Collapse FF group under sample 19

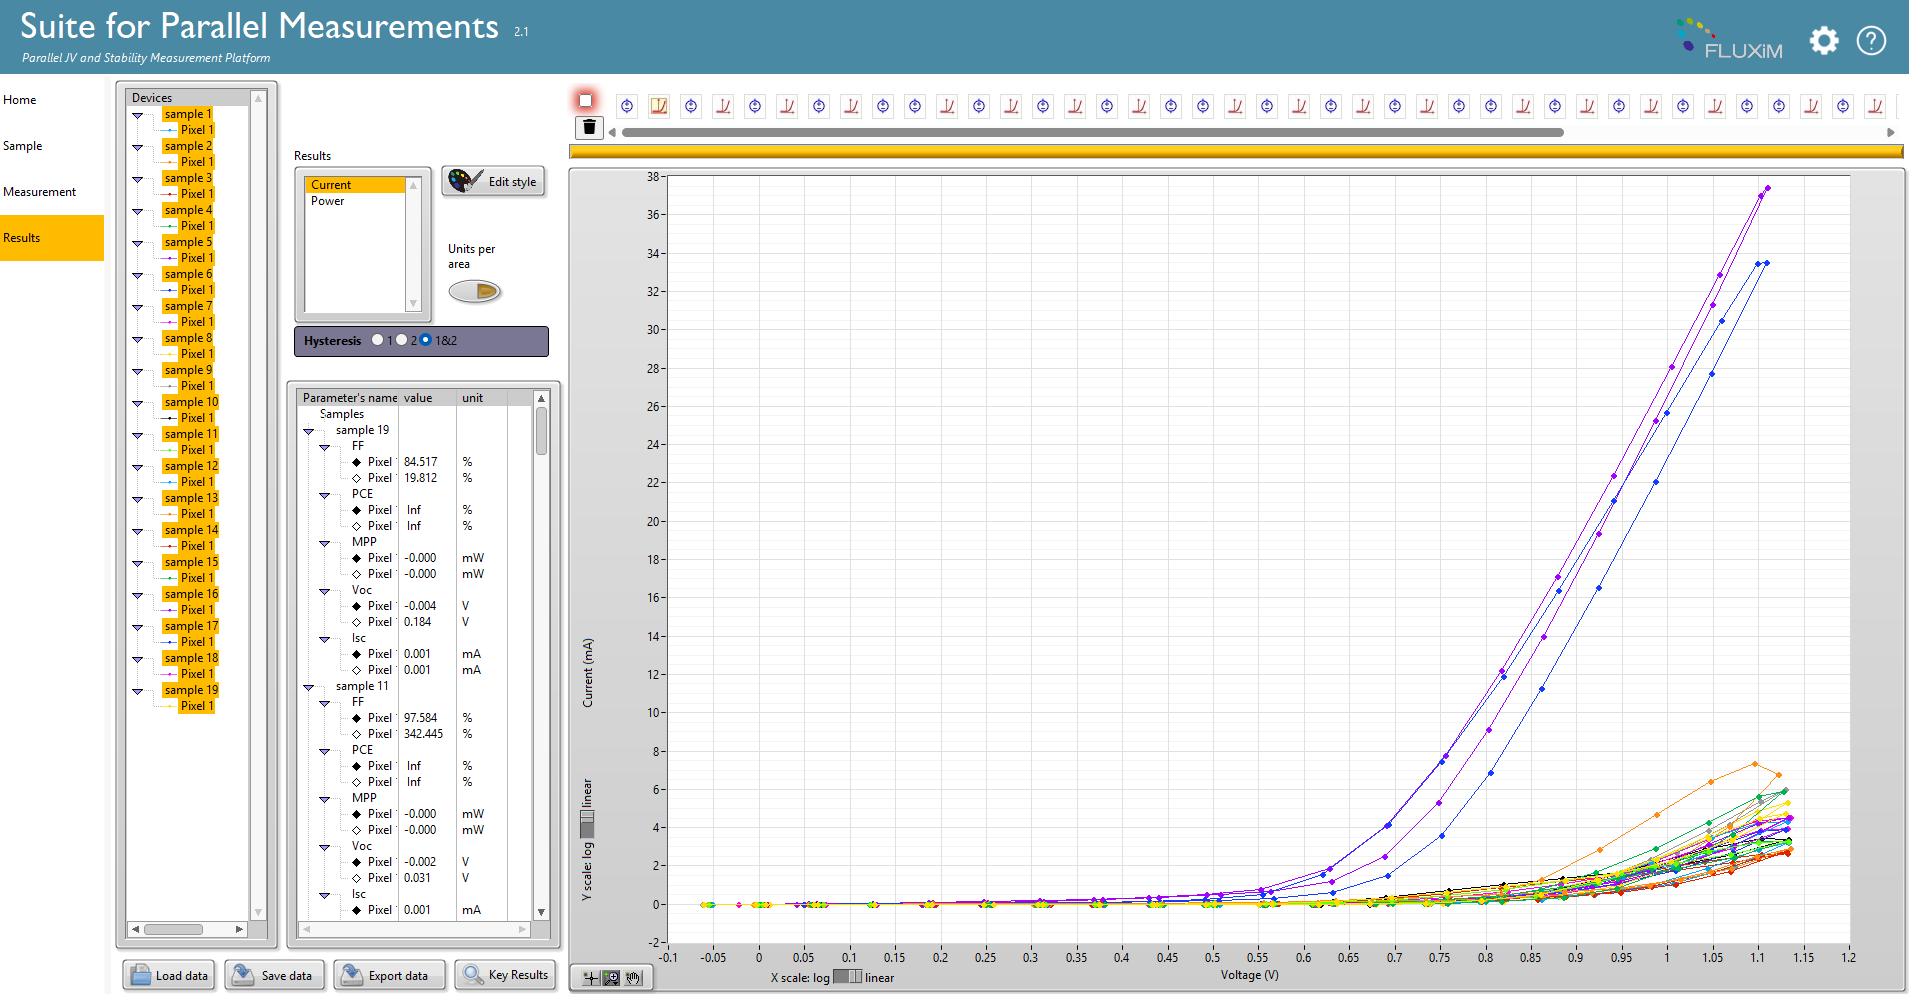tap(325, 447)
